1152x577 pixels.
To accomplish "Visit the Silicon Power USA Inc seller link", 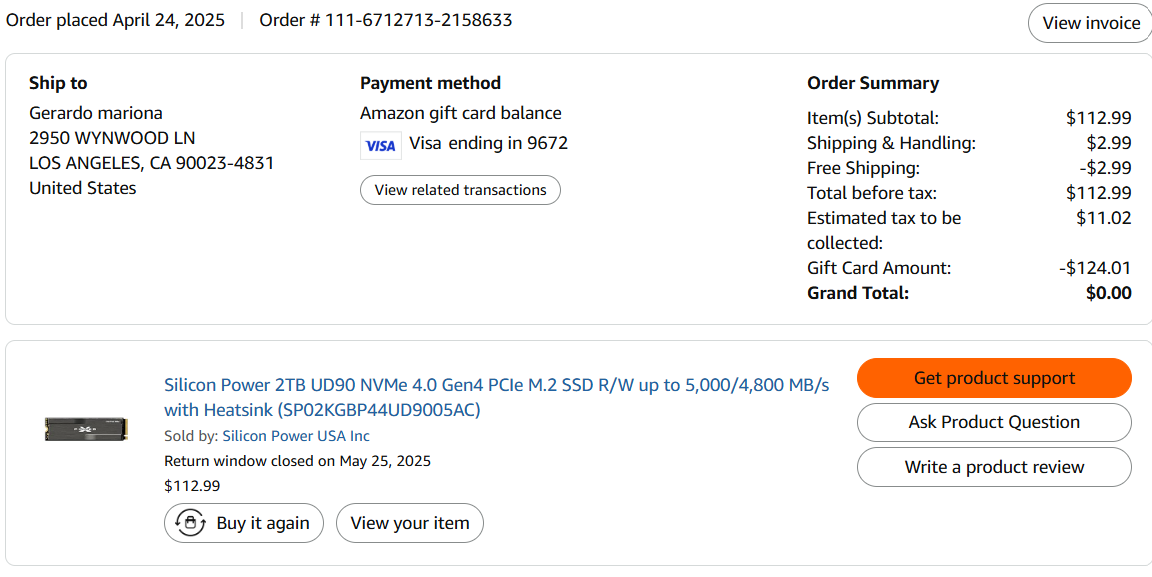I will tap(296, 436).
